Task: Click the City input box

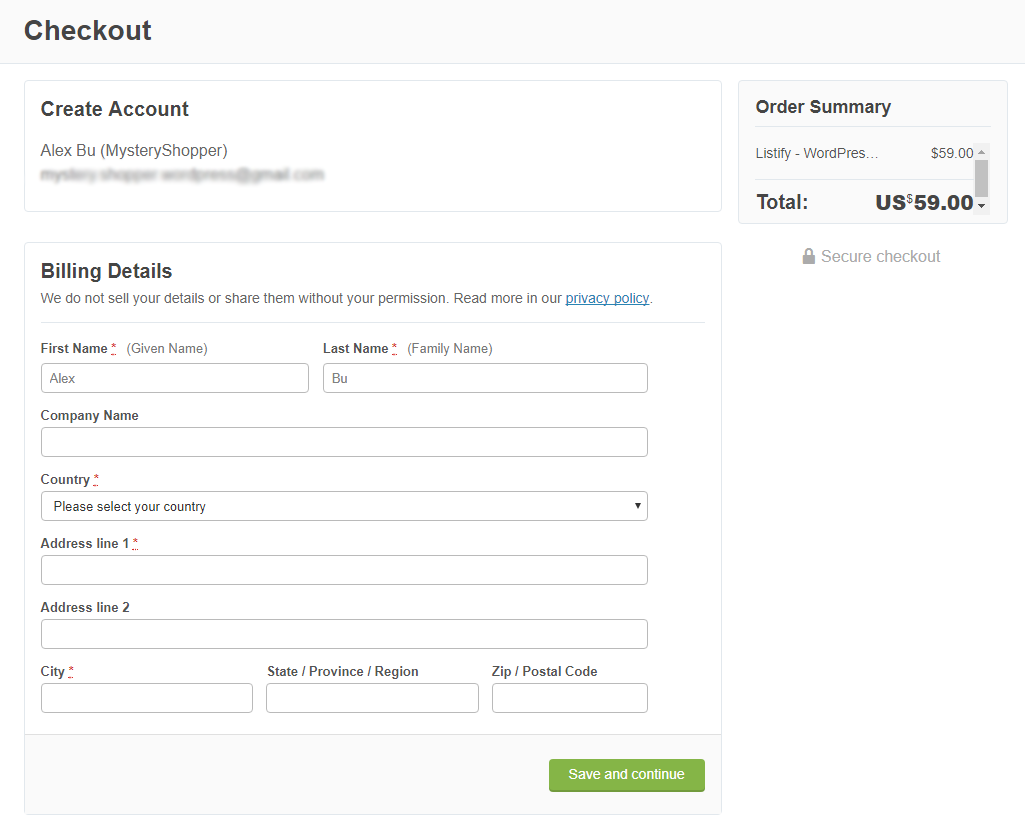Action: pyautogui.click(x=147, y=698)
